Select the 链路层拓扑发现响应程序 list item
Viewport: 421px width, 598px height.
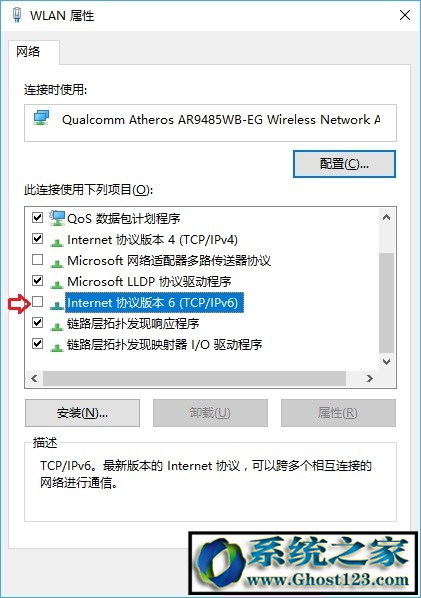click(133, 323)
